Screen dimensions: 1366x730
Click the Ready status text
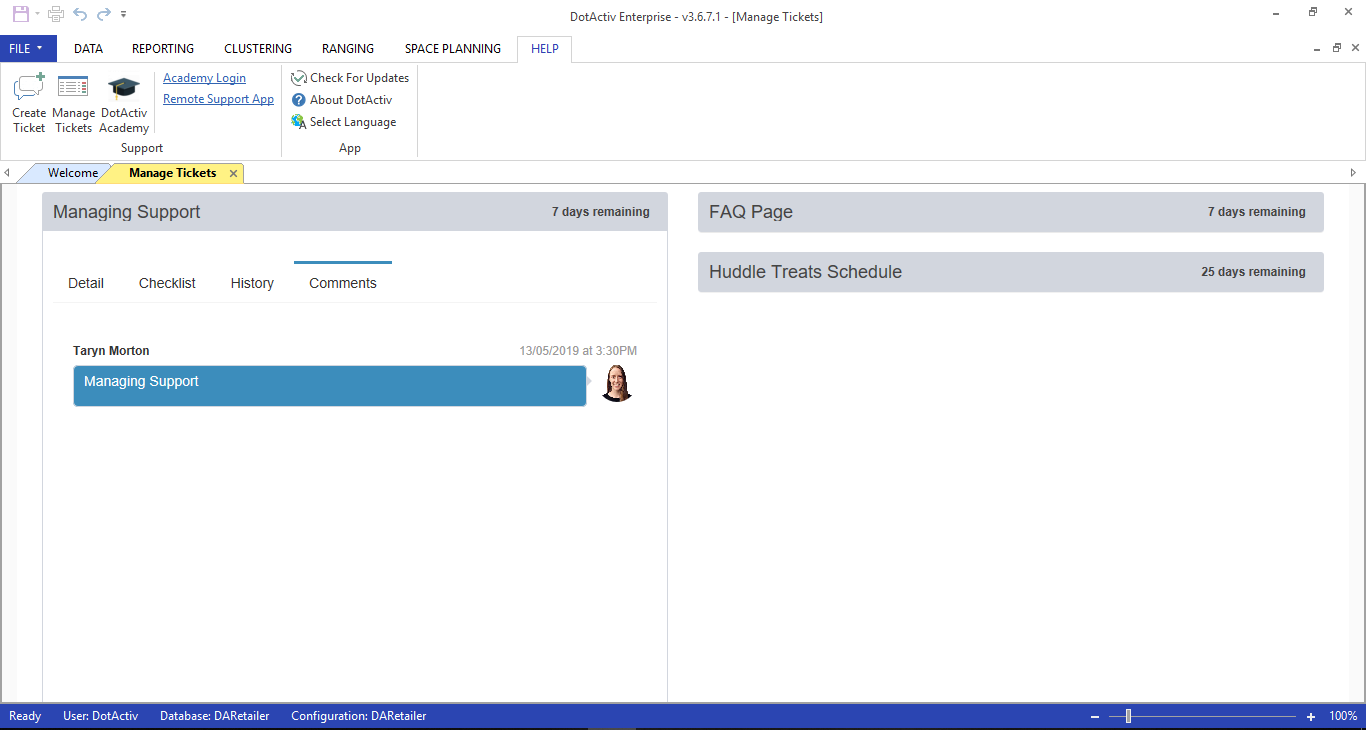[x=25, y=716]
